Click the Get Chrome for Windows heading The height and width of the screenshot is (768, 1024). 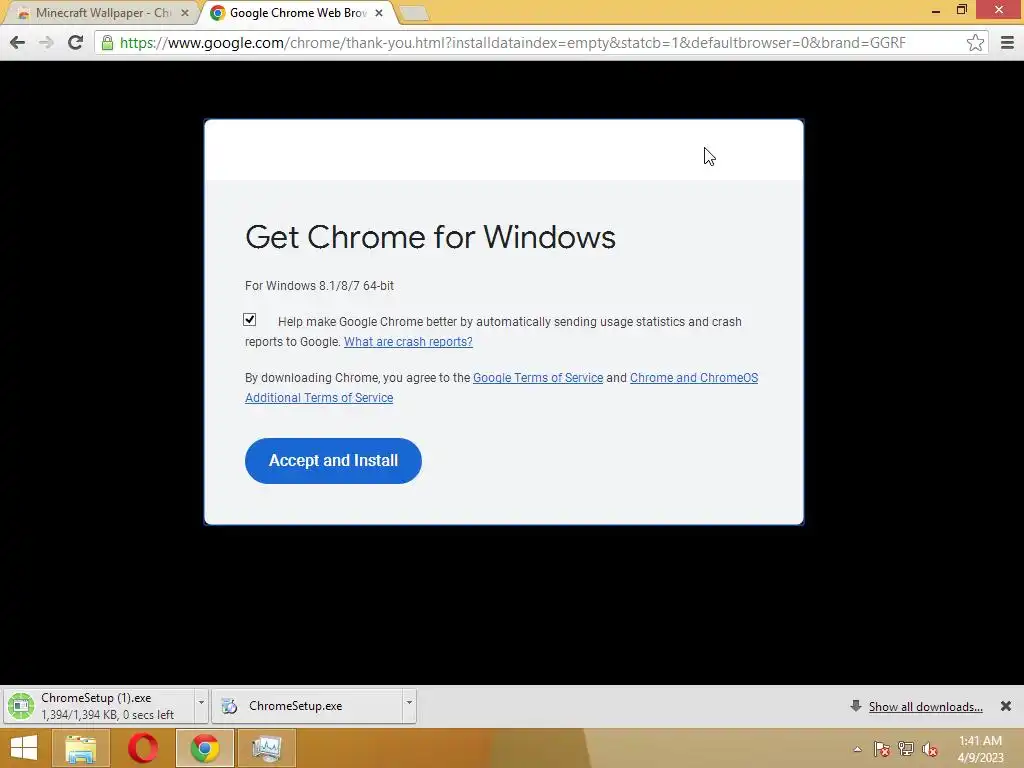(430, 237)
